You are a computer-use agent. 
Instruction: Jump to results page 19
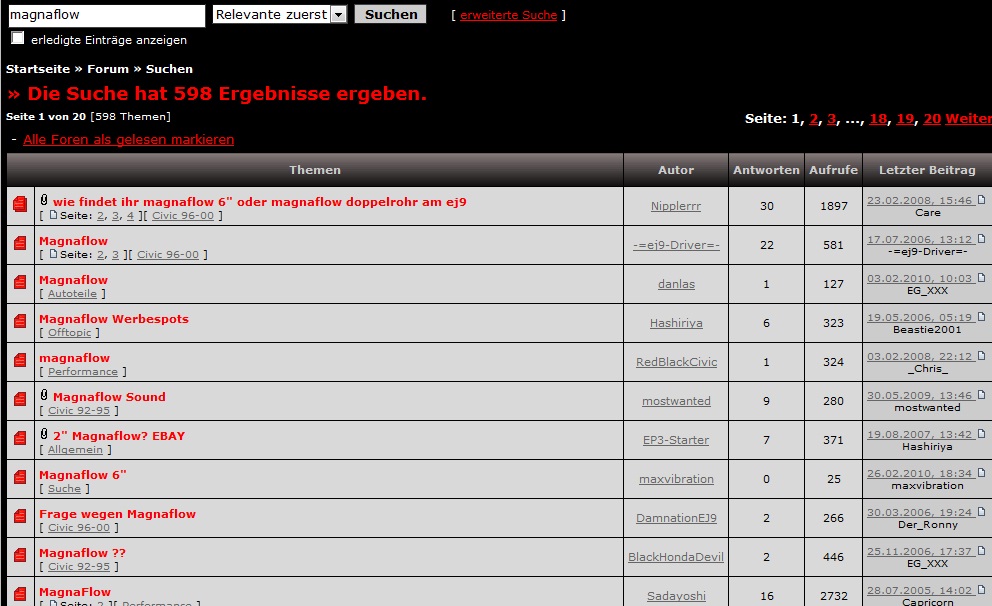905,119
